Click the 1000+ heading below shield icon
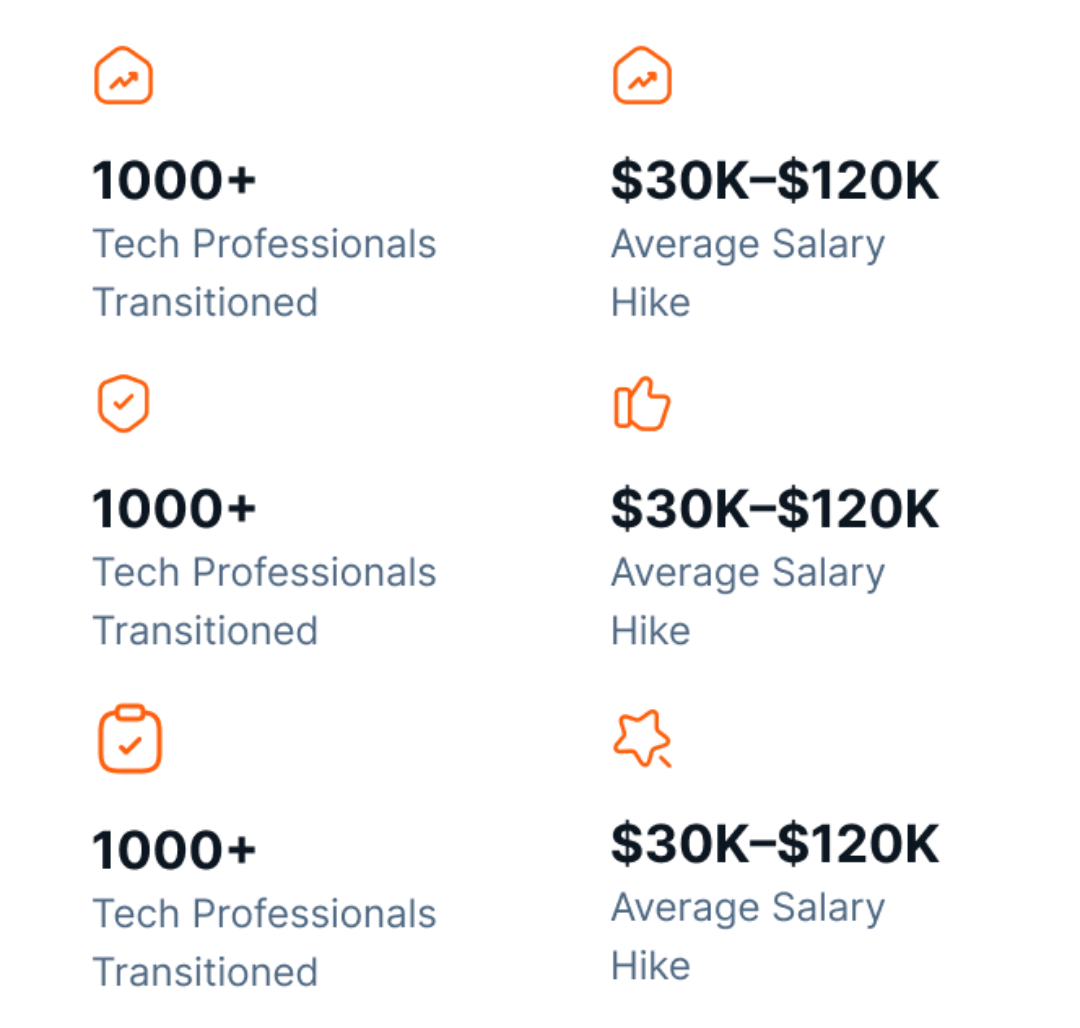This screenshot has height=1028, width=1080. (174, 509)
